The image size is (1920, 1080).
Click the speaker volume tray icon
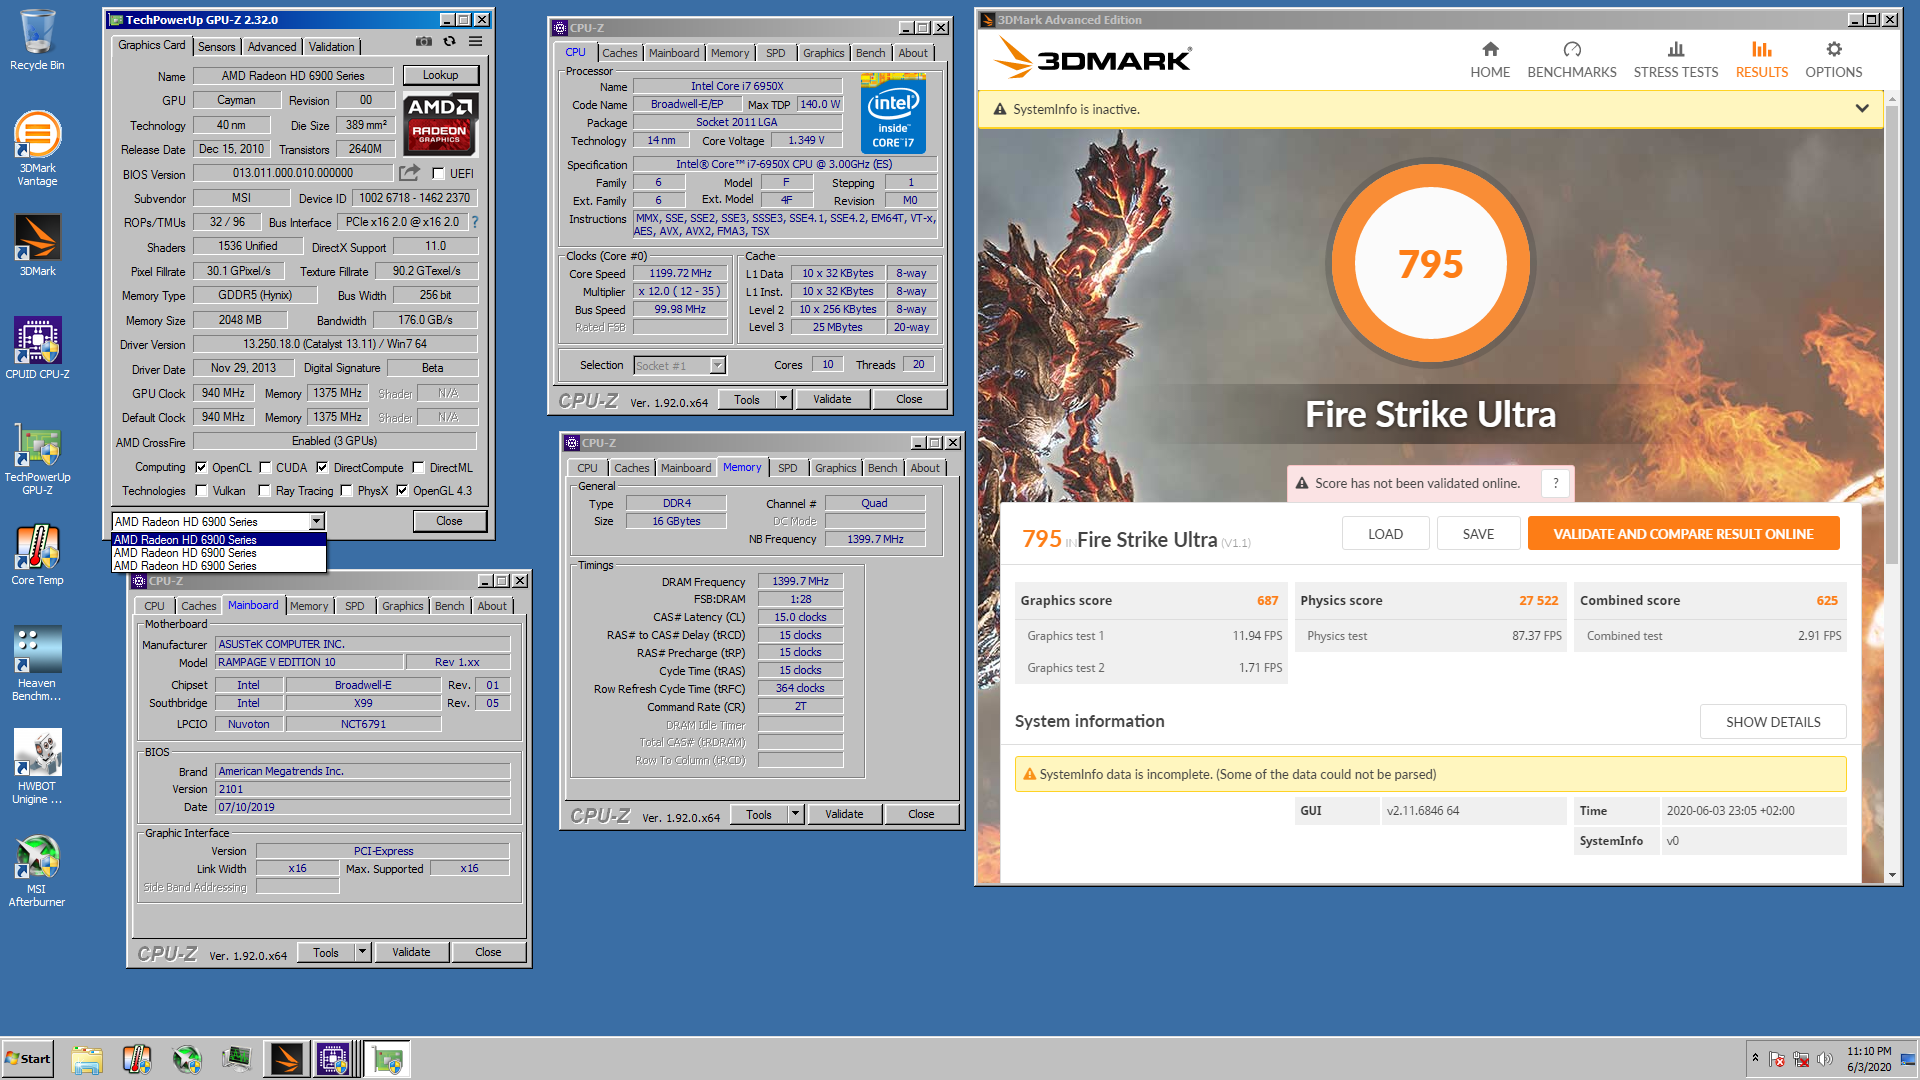(x=1825, y=1059)
